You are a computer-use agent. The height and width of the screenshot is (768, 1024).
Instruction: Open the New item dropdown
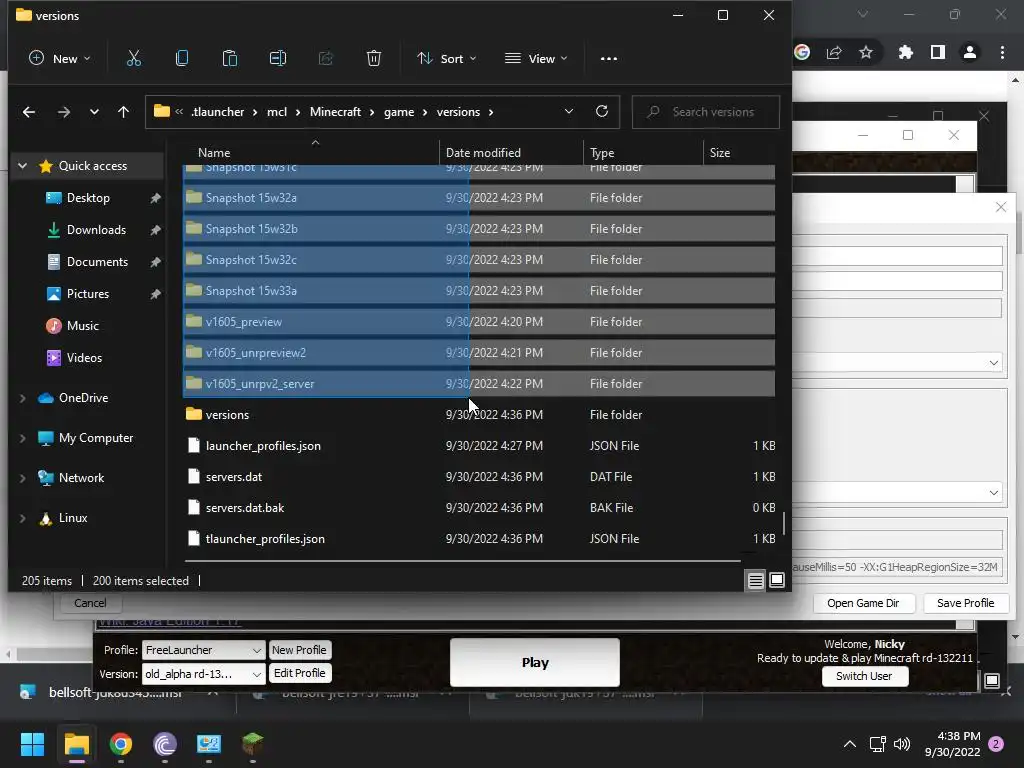(60, 59)
